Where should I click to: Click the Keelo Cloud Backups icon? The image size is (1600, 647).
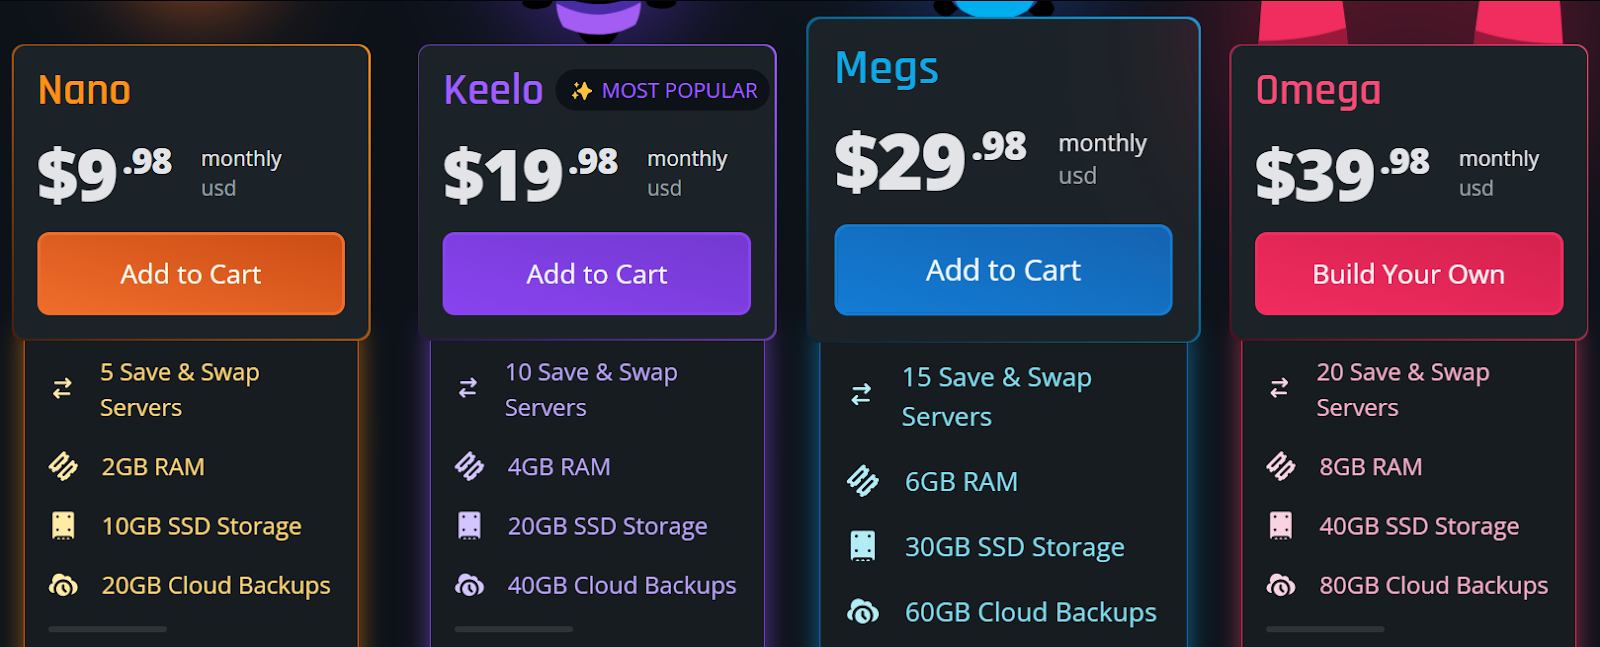(x=469, y=585)
